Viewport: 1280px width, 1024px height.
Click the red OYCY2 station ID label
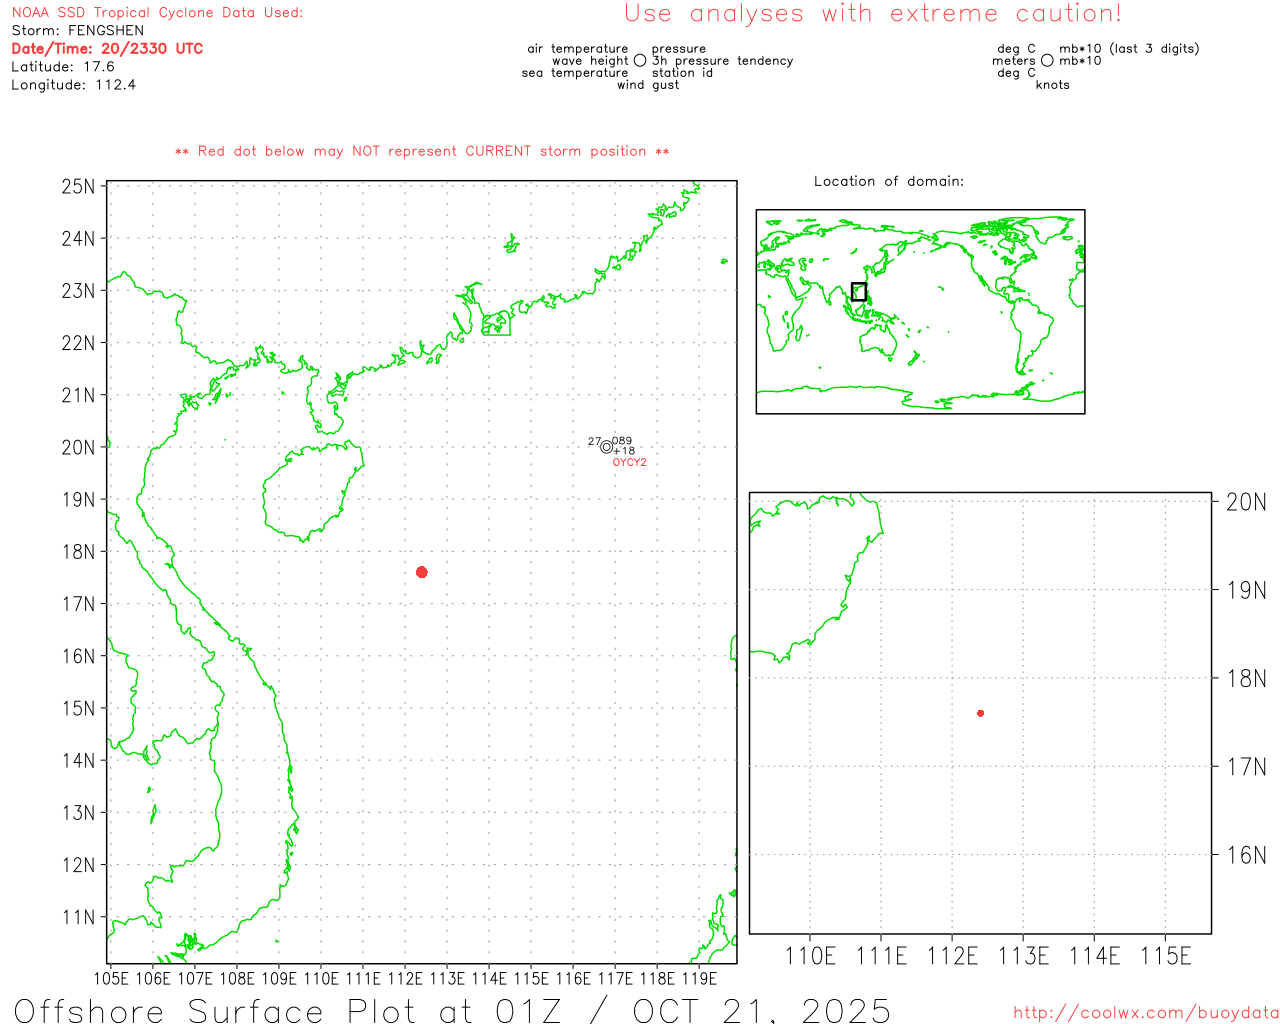tap(630, 463)
